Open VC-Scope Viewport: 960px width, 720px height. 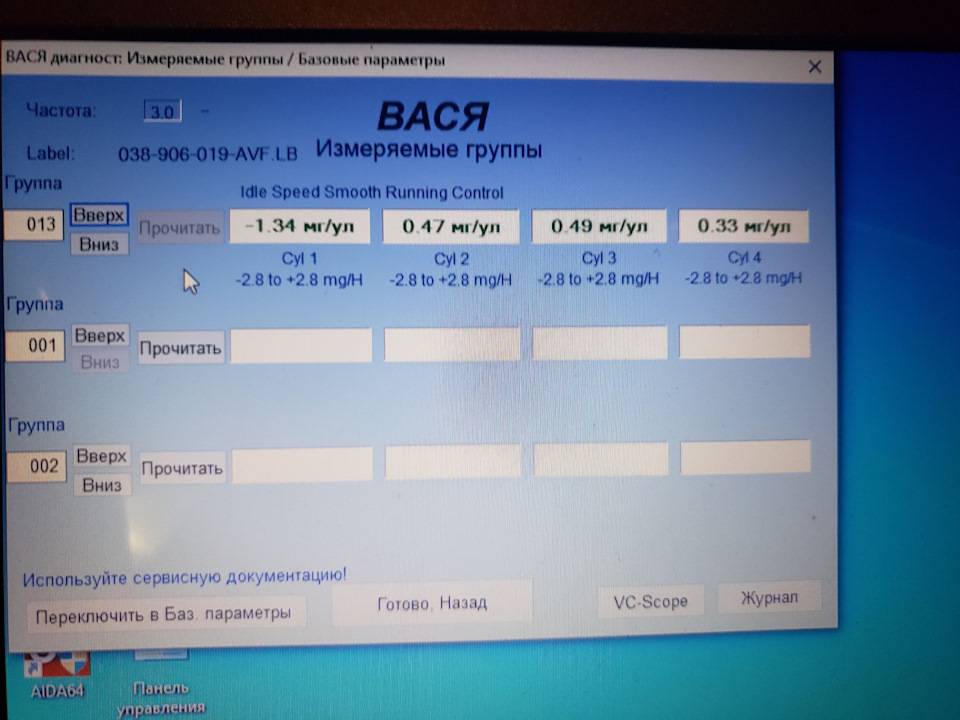pyautogui.click(x=650, y=602)
